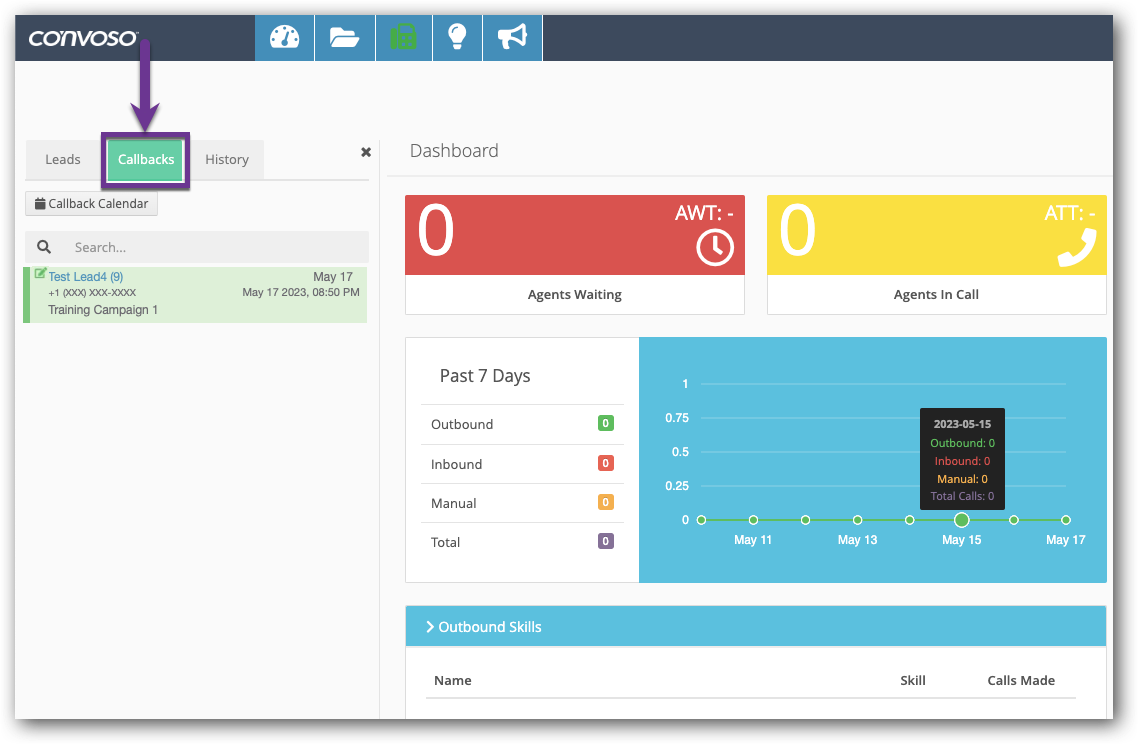The width and height of the screenshot is (1138, 744).
Task: Click the AWT: - text
Action: [x=704, y=213]
